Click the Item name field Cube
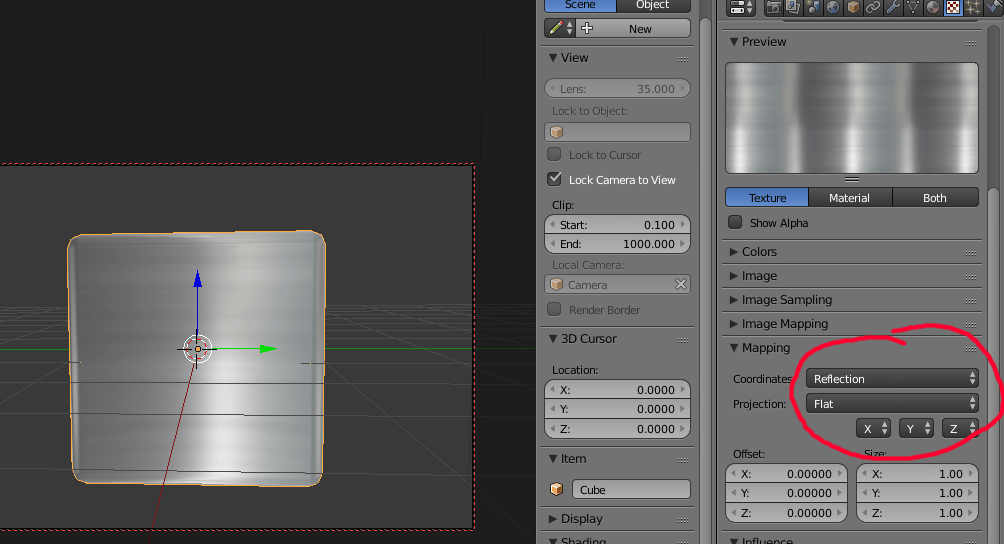 [x=631, y=490]
